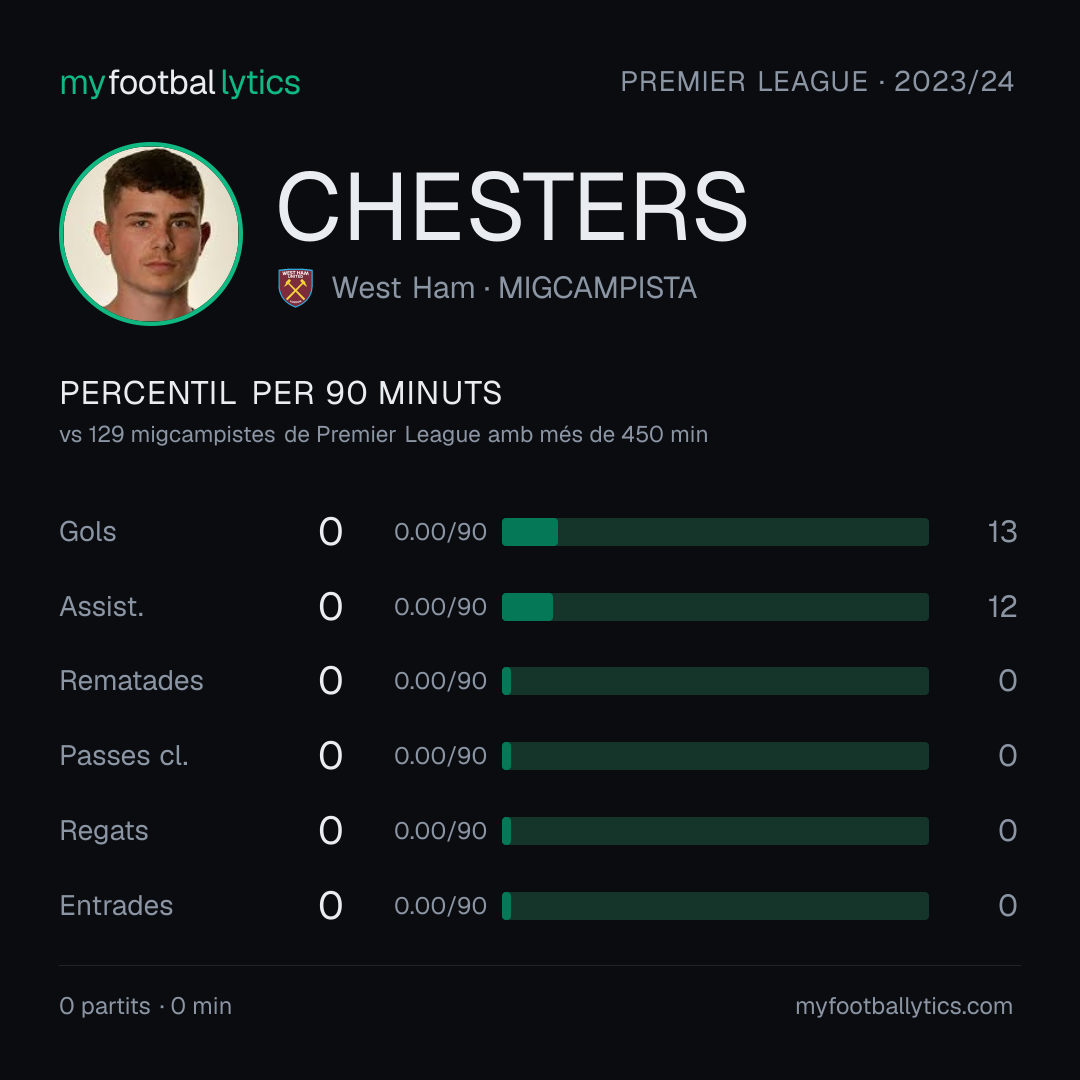This screenshot has width=1080, height=1080.
Task: Click the Percentil per 90 minuts heading
Action: 280,393
